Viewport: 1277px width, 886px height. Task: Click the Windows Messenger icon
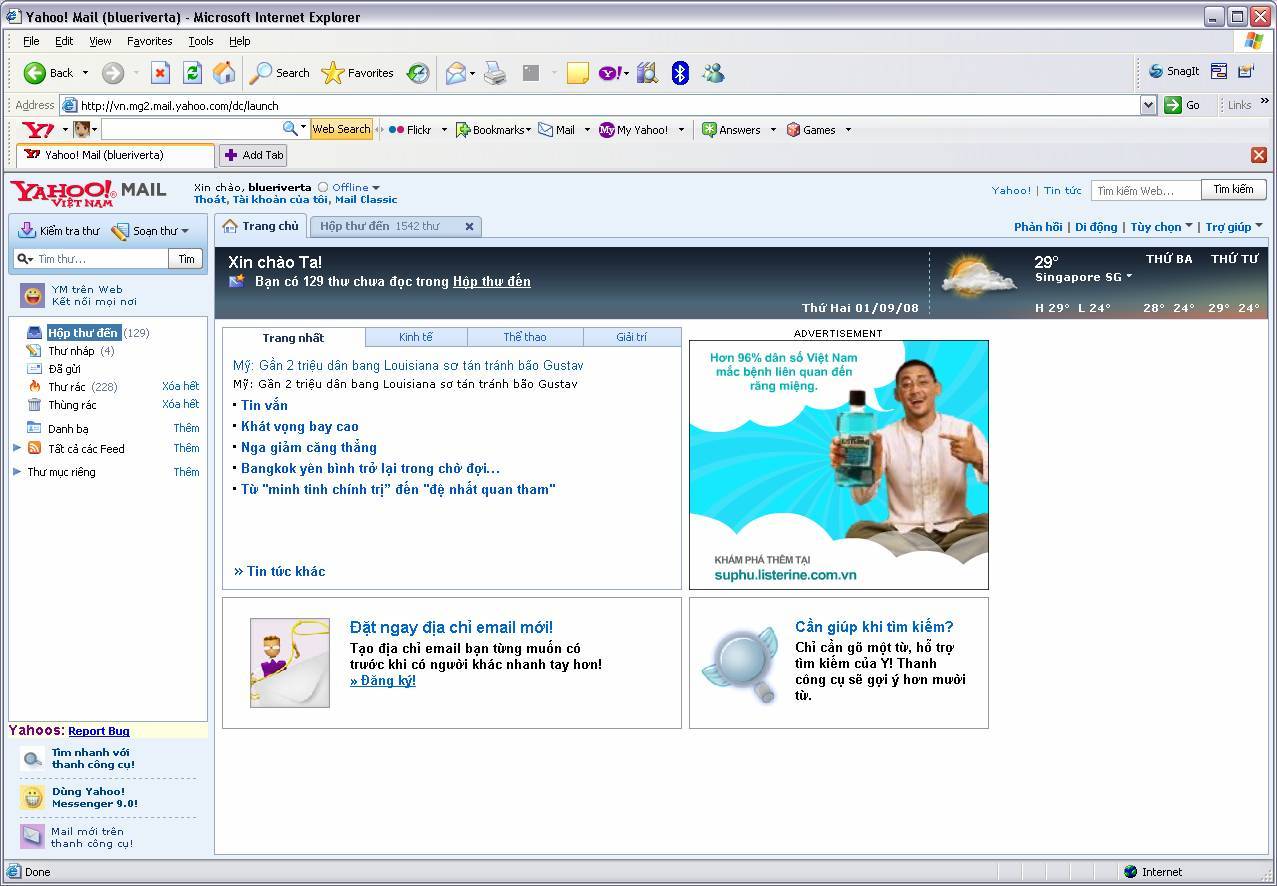[713, 73]
